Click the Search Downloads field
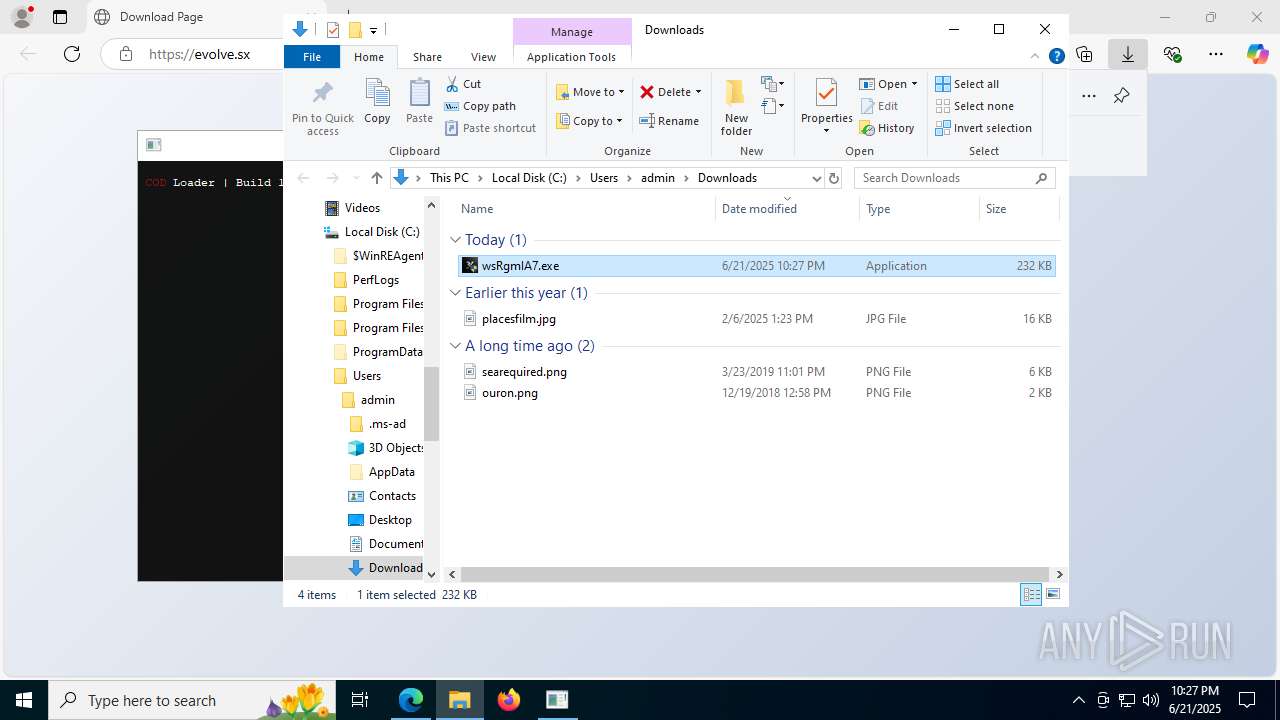The width and height of the screenshot is (1280, 720). point(954,178)
